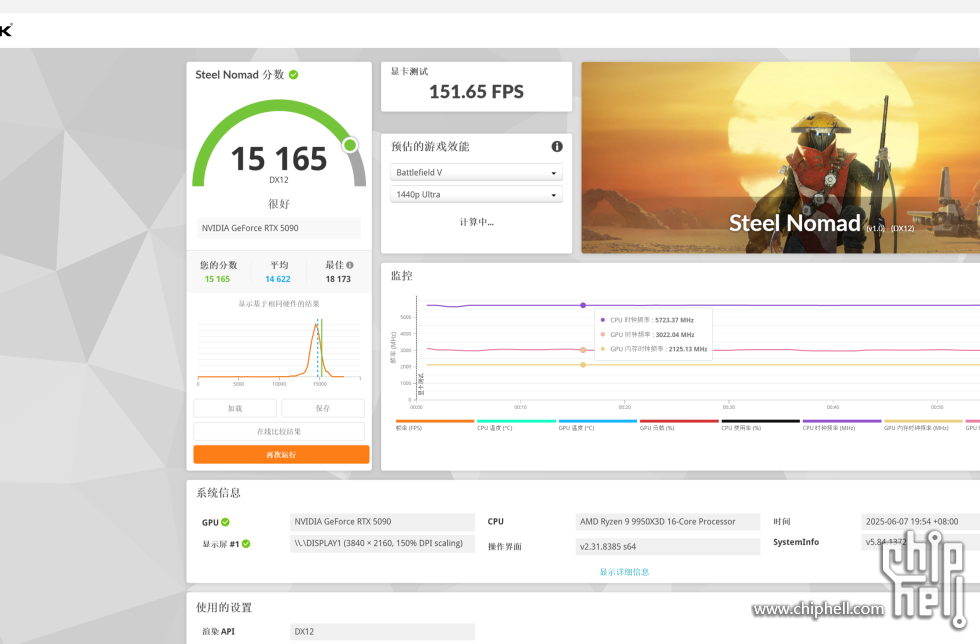The height and width of the screenshot is (644, 980).
Task: Click the green check icon beside GPU
Action: (x=225, y=522)
